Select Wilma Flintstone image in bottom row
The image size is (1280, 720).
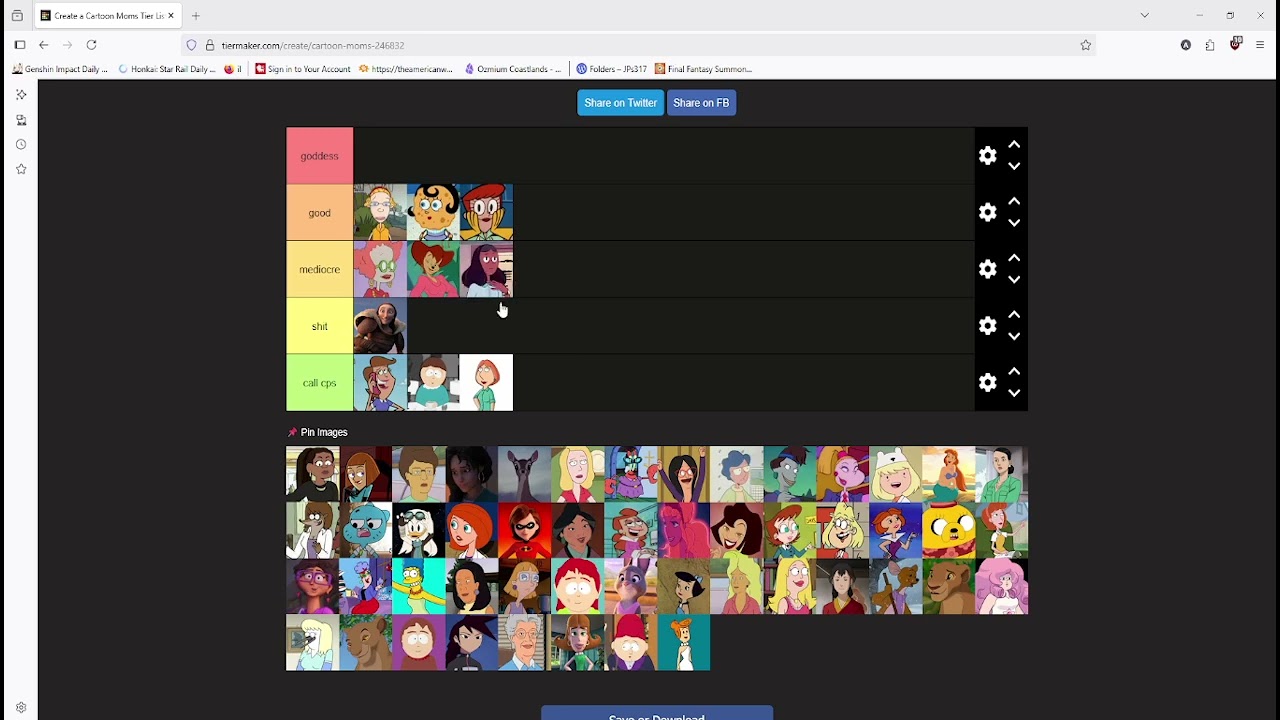[x=684, y=642]
